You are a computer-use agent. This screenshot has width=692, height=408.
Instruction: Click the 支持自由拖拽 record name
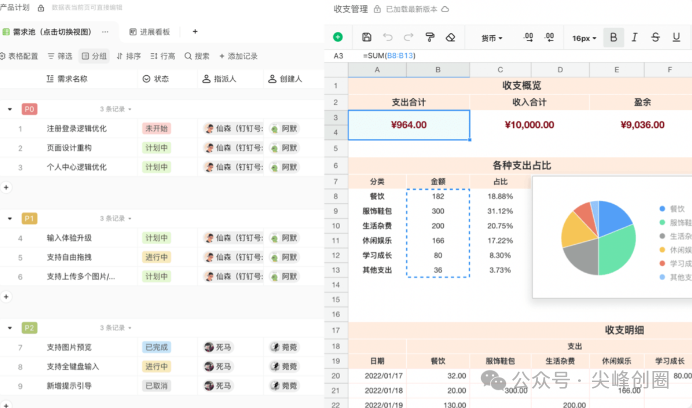[x=69, y=257]
